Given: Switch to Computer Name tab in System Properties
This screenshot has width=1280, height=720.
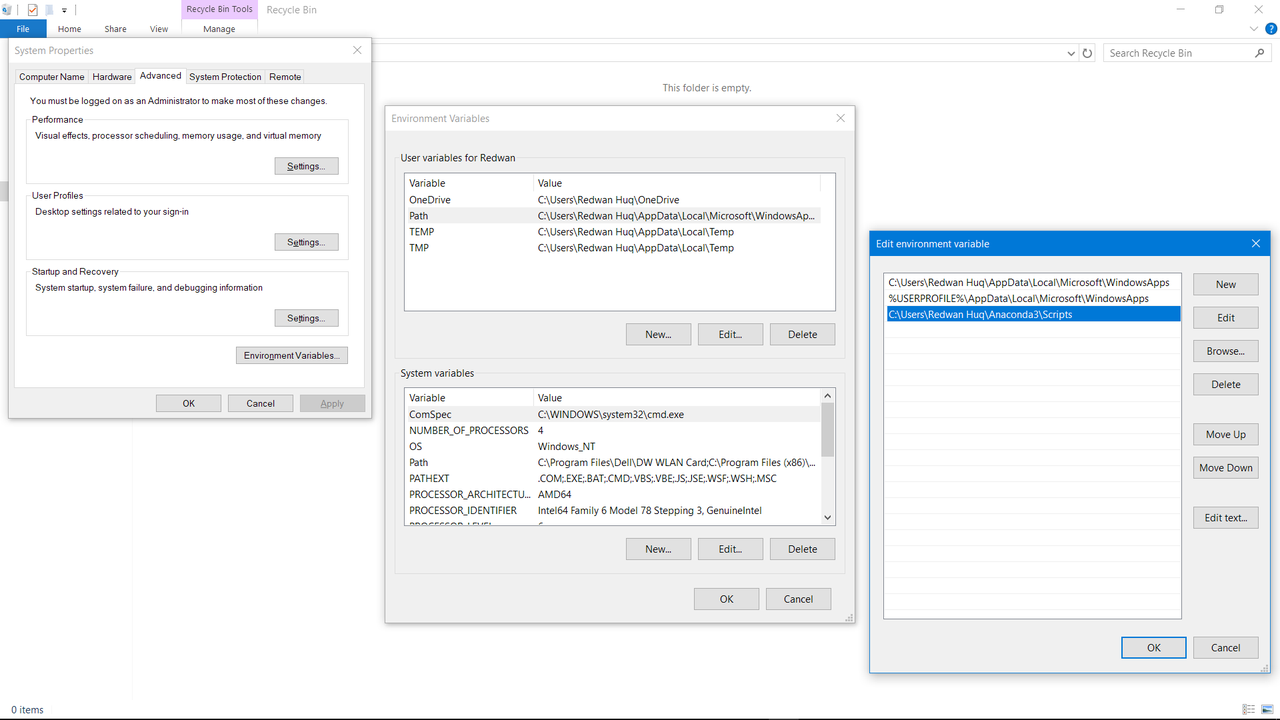Looking at the screenshot, I should click(x=52, y=77).
